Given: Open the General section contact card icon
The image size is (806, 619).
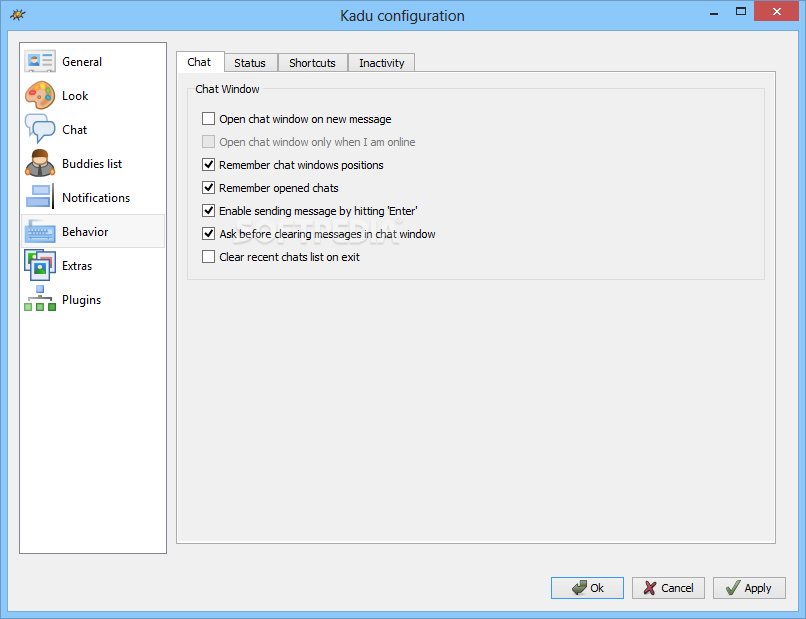Looking at the screenshot, I should tap(40, 61).
